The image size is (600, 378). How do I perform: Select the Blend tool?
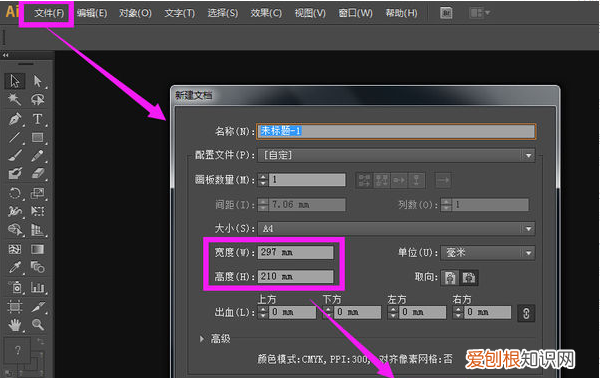point(37,267)
